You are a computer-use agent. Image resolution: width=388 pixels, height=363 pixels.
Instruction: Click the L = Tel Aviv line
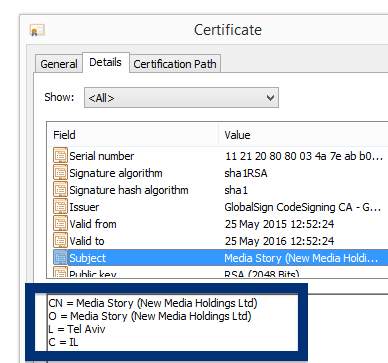(77, 329)
